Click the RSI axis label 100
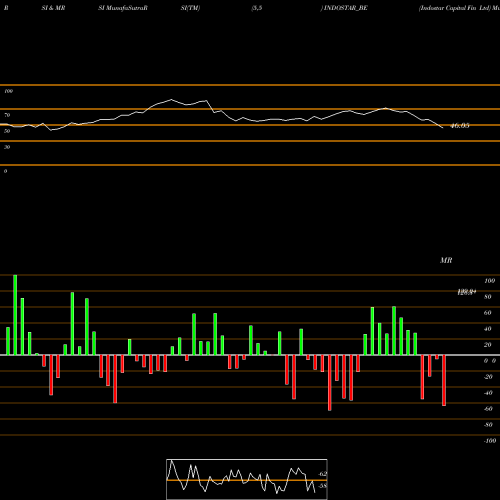This screenshot has width=500, height=500. click(9, 91)
